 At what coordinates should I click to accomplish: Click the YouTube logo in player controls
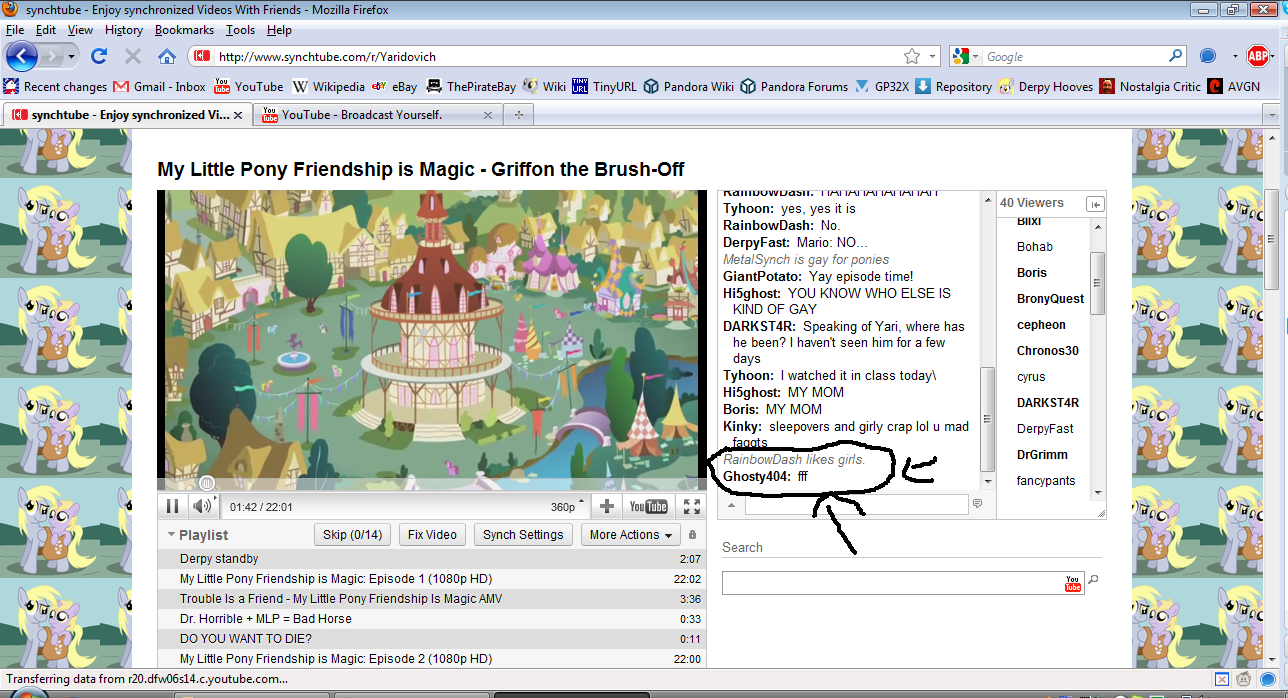(648, 506)
